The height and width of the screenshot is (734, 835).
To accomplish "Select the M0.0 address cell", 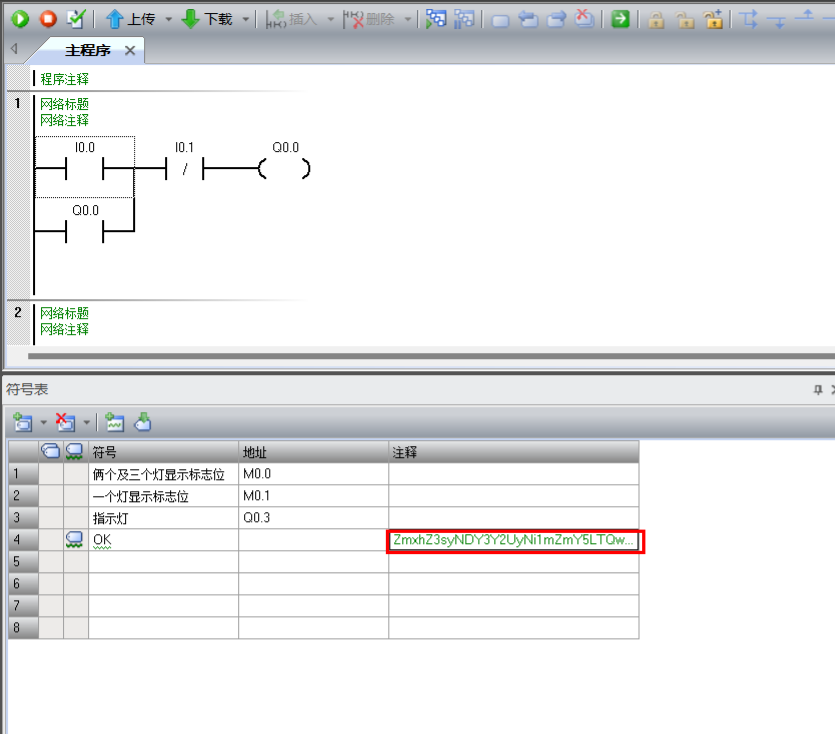I will point(313,474).
